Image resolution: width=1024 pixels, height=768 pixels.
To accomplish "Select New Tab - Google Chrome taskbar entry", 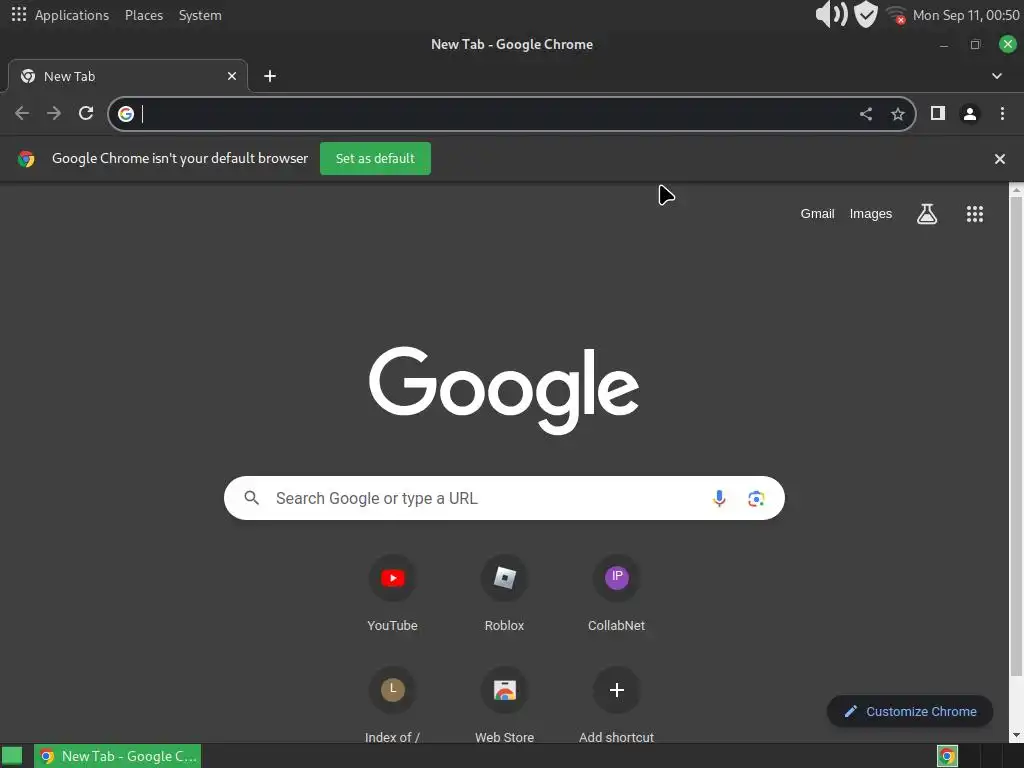I will 118,756.
